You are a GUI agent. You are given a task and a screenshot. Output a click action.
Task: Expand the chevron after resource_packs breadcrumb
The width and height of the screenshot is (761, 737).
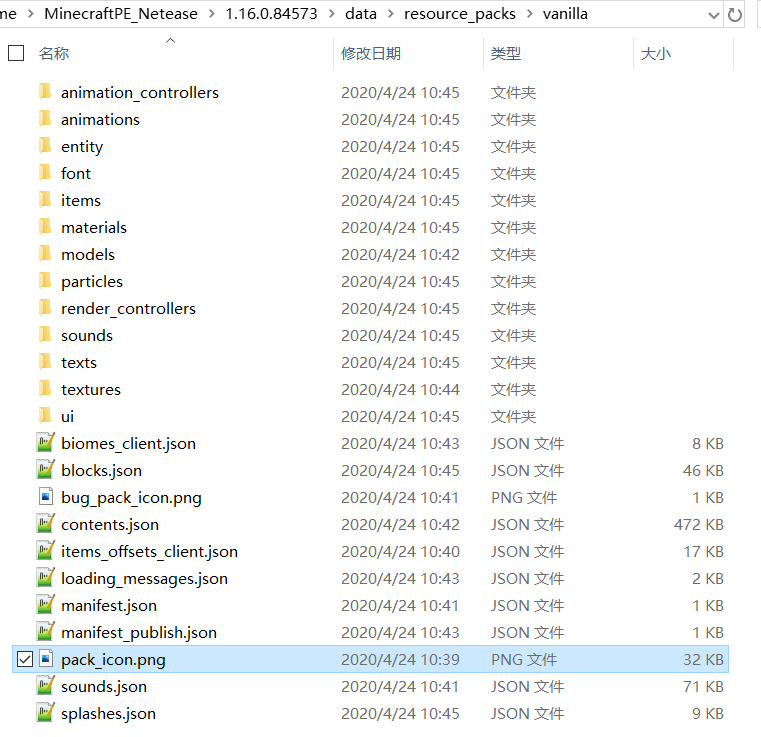click(x=529, y=14)
